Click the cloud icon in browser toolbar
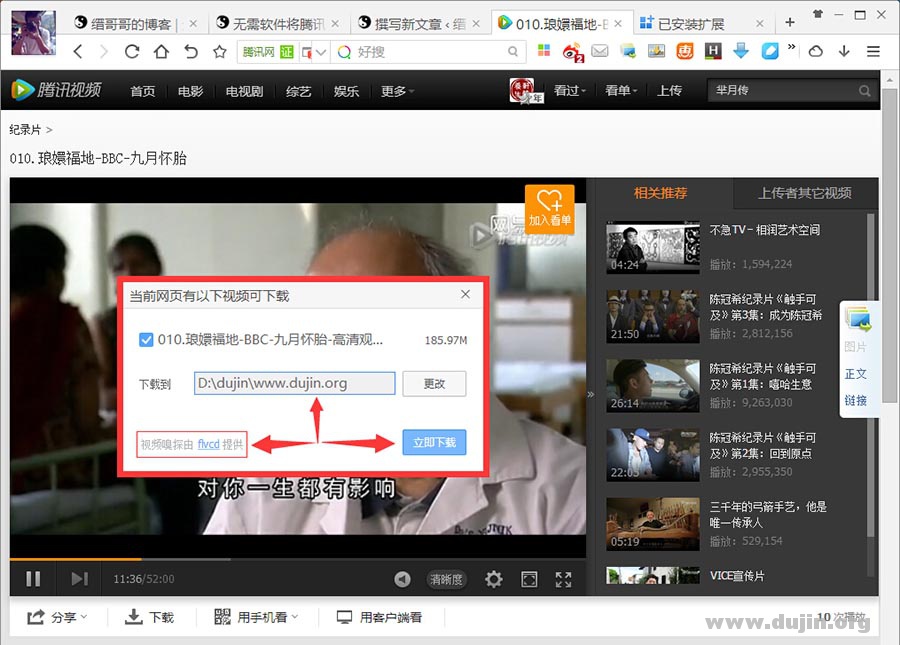The width and height of the screenshot is (900, 645). [x=816, y=52]
